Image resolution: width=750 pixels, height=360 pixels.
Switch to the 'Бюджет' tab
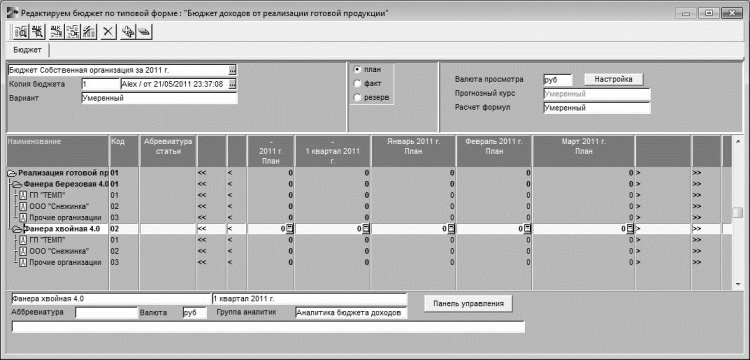(27, 50)
